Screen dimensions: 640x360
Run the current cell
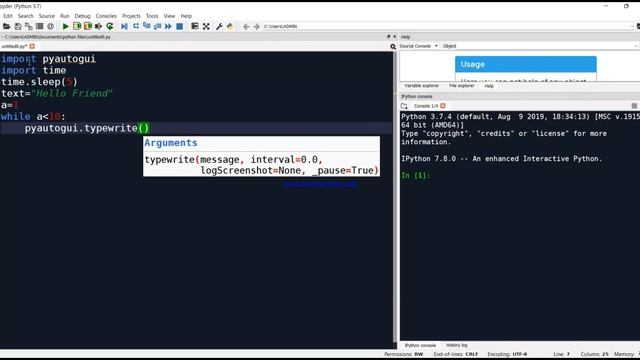77,26
